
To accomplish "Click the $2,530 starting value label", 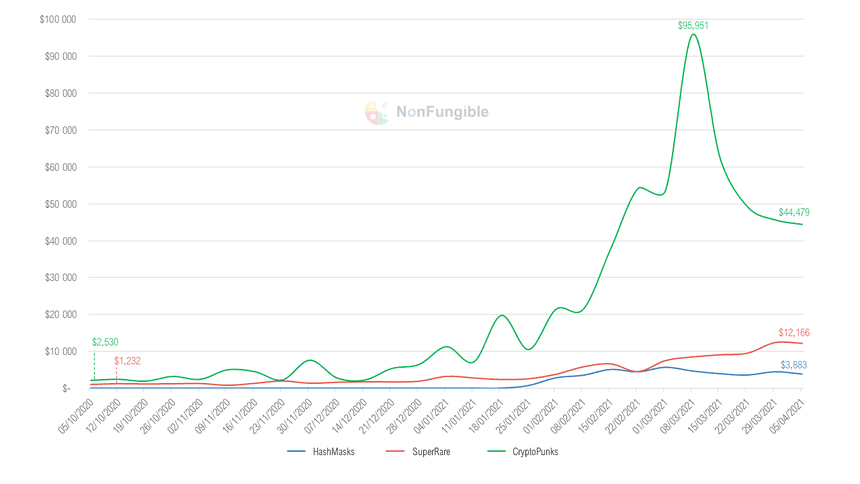I will [x=105, y=342].
